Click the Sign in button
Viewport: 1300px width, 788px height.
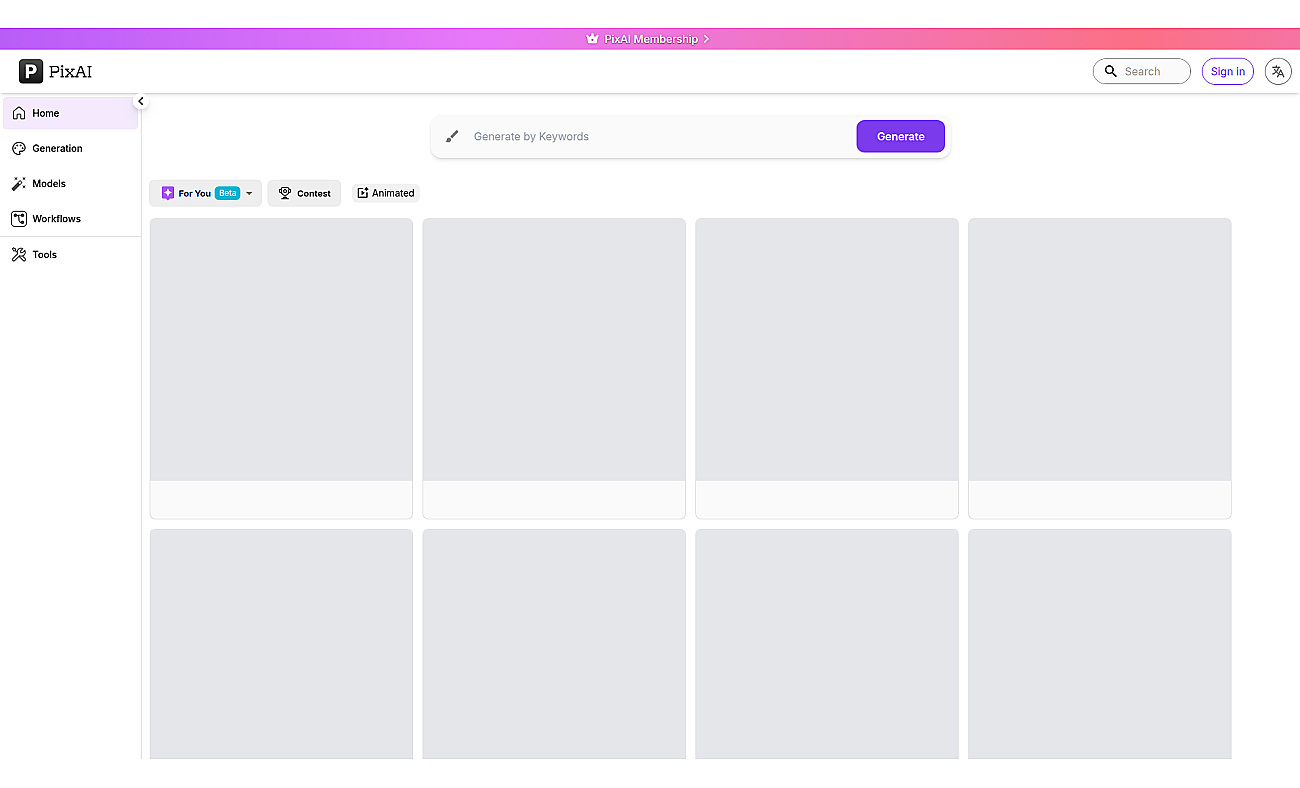coord(1227,71)
